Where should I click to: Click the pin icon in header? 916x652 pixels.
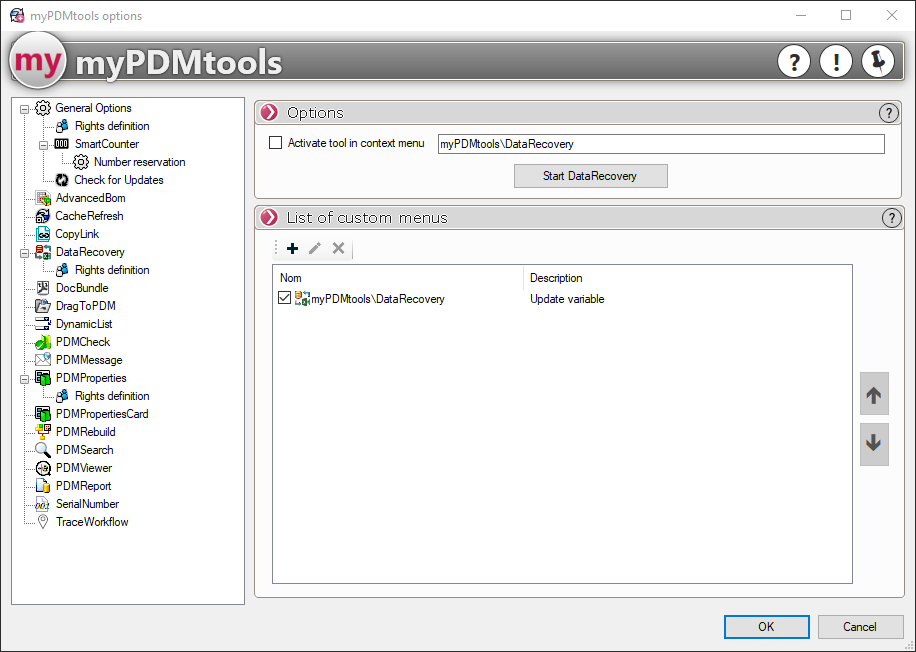[x=877, y=62]
